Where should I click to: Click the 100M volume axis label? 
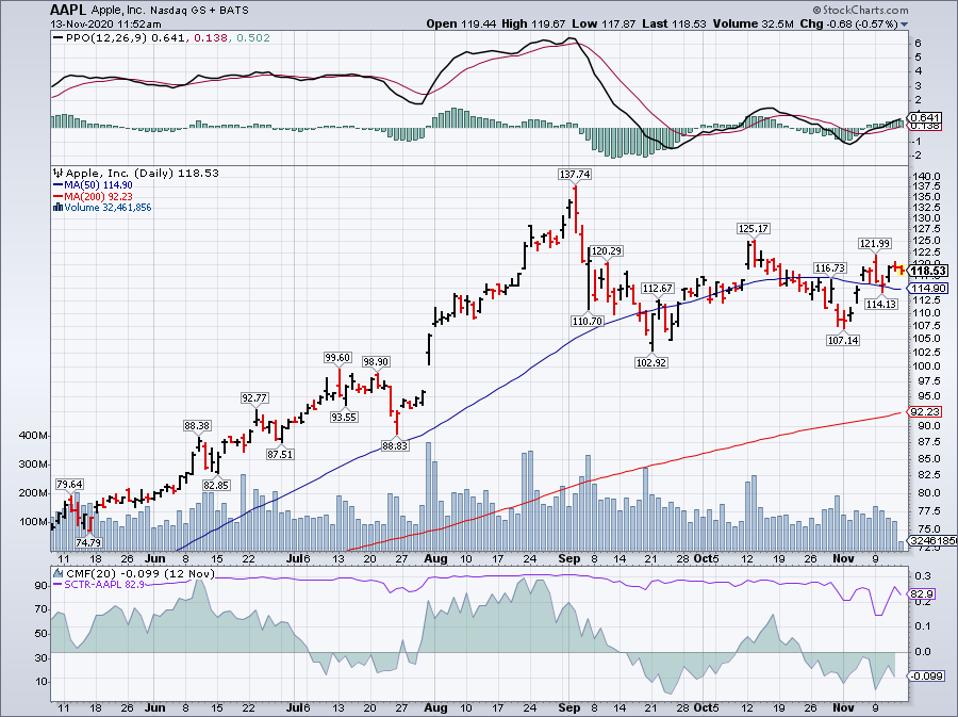[x=34, y=522]
